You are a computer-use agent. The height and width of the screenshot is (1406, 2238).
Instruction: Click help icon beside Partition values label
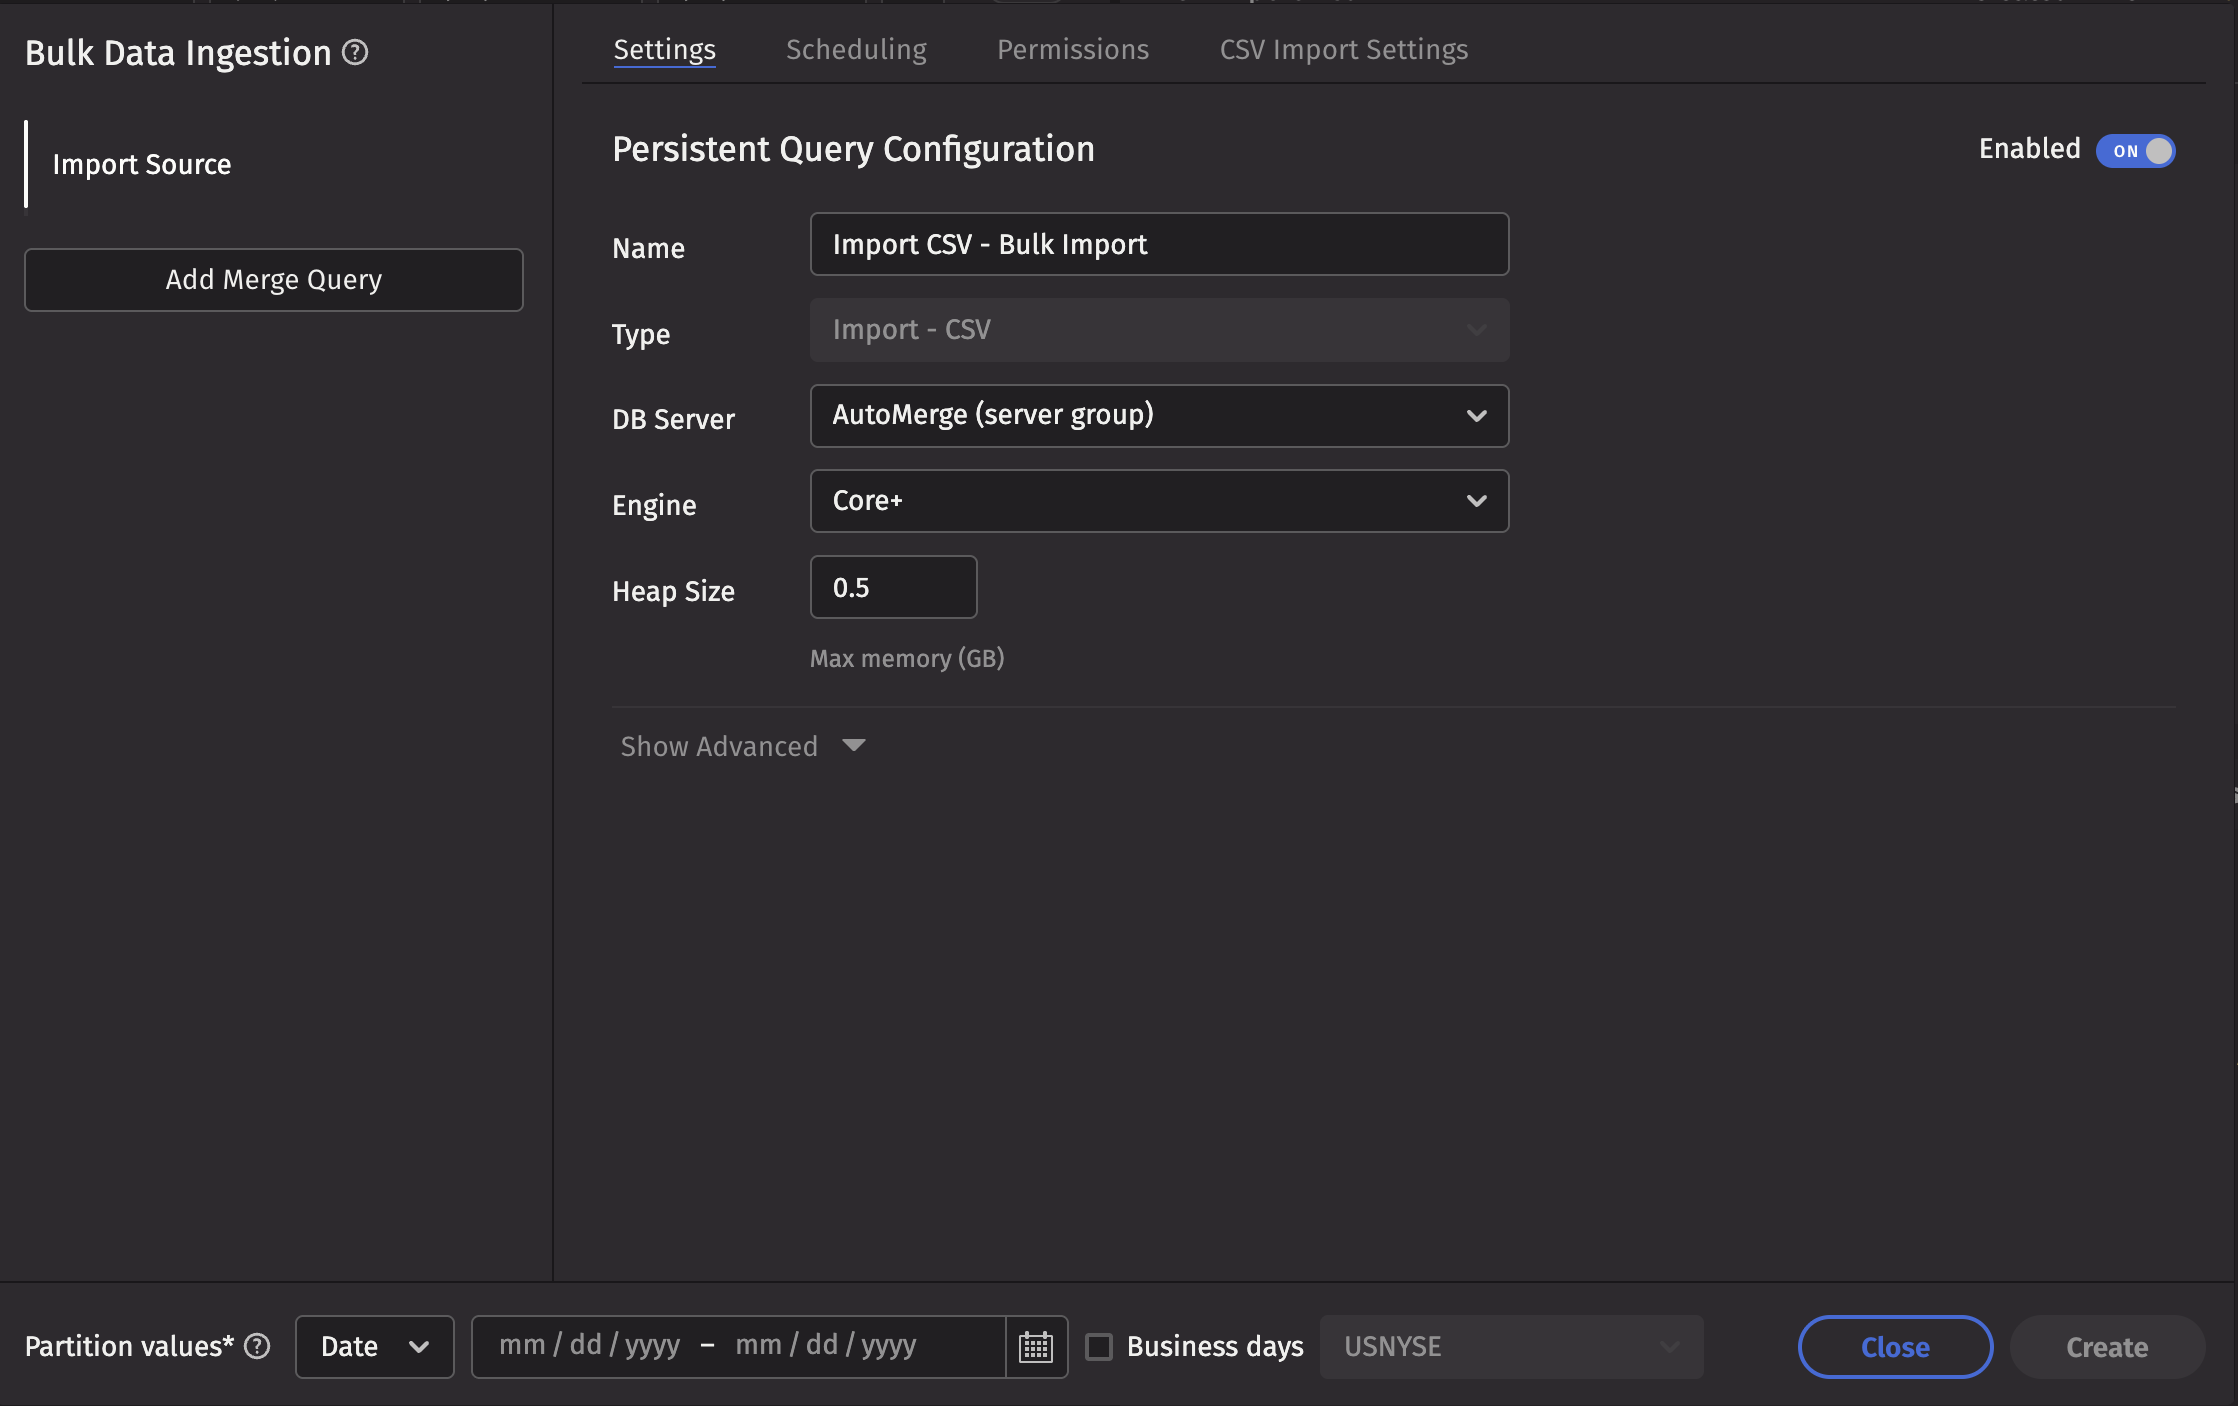pyautogui.click(x=257, y=1346)
